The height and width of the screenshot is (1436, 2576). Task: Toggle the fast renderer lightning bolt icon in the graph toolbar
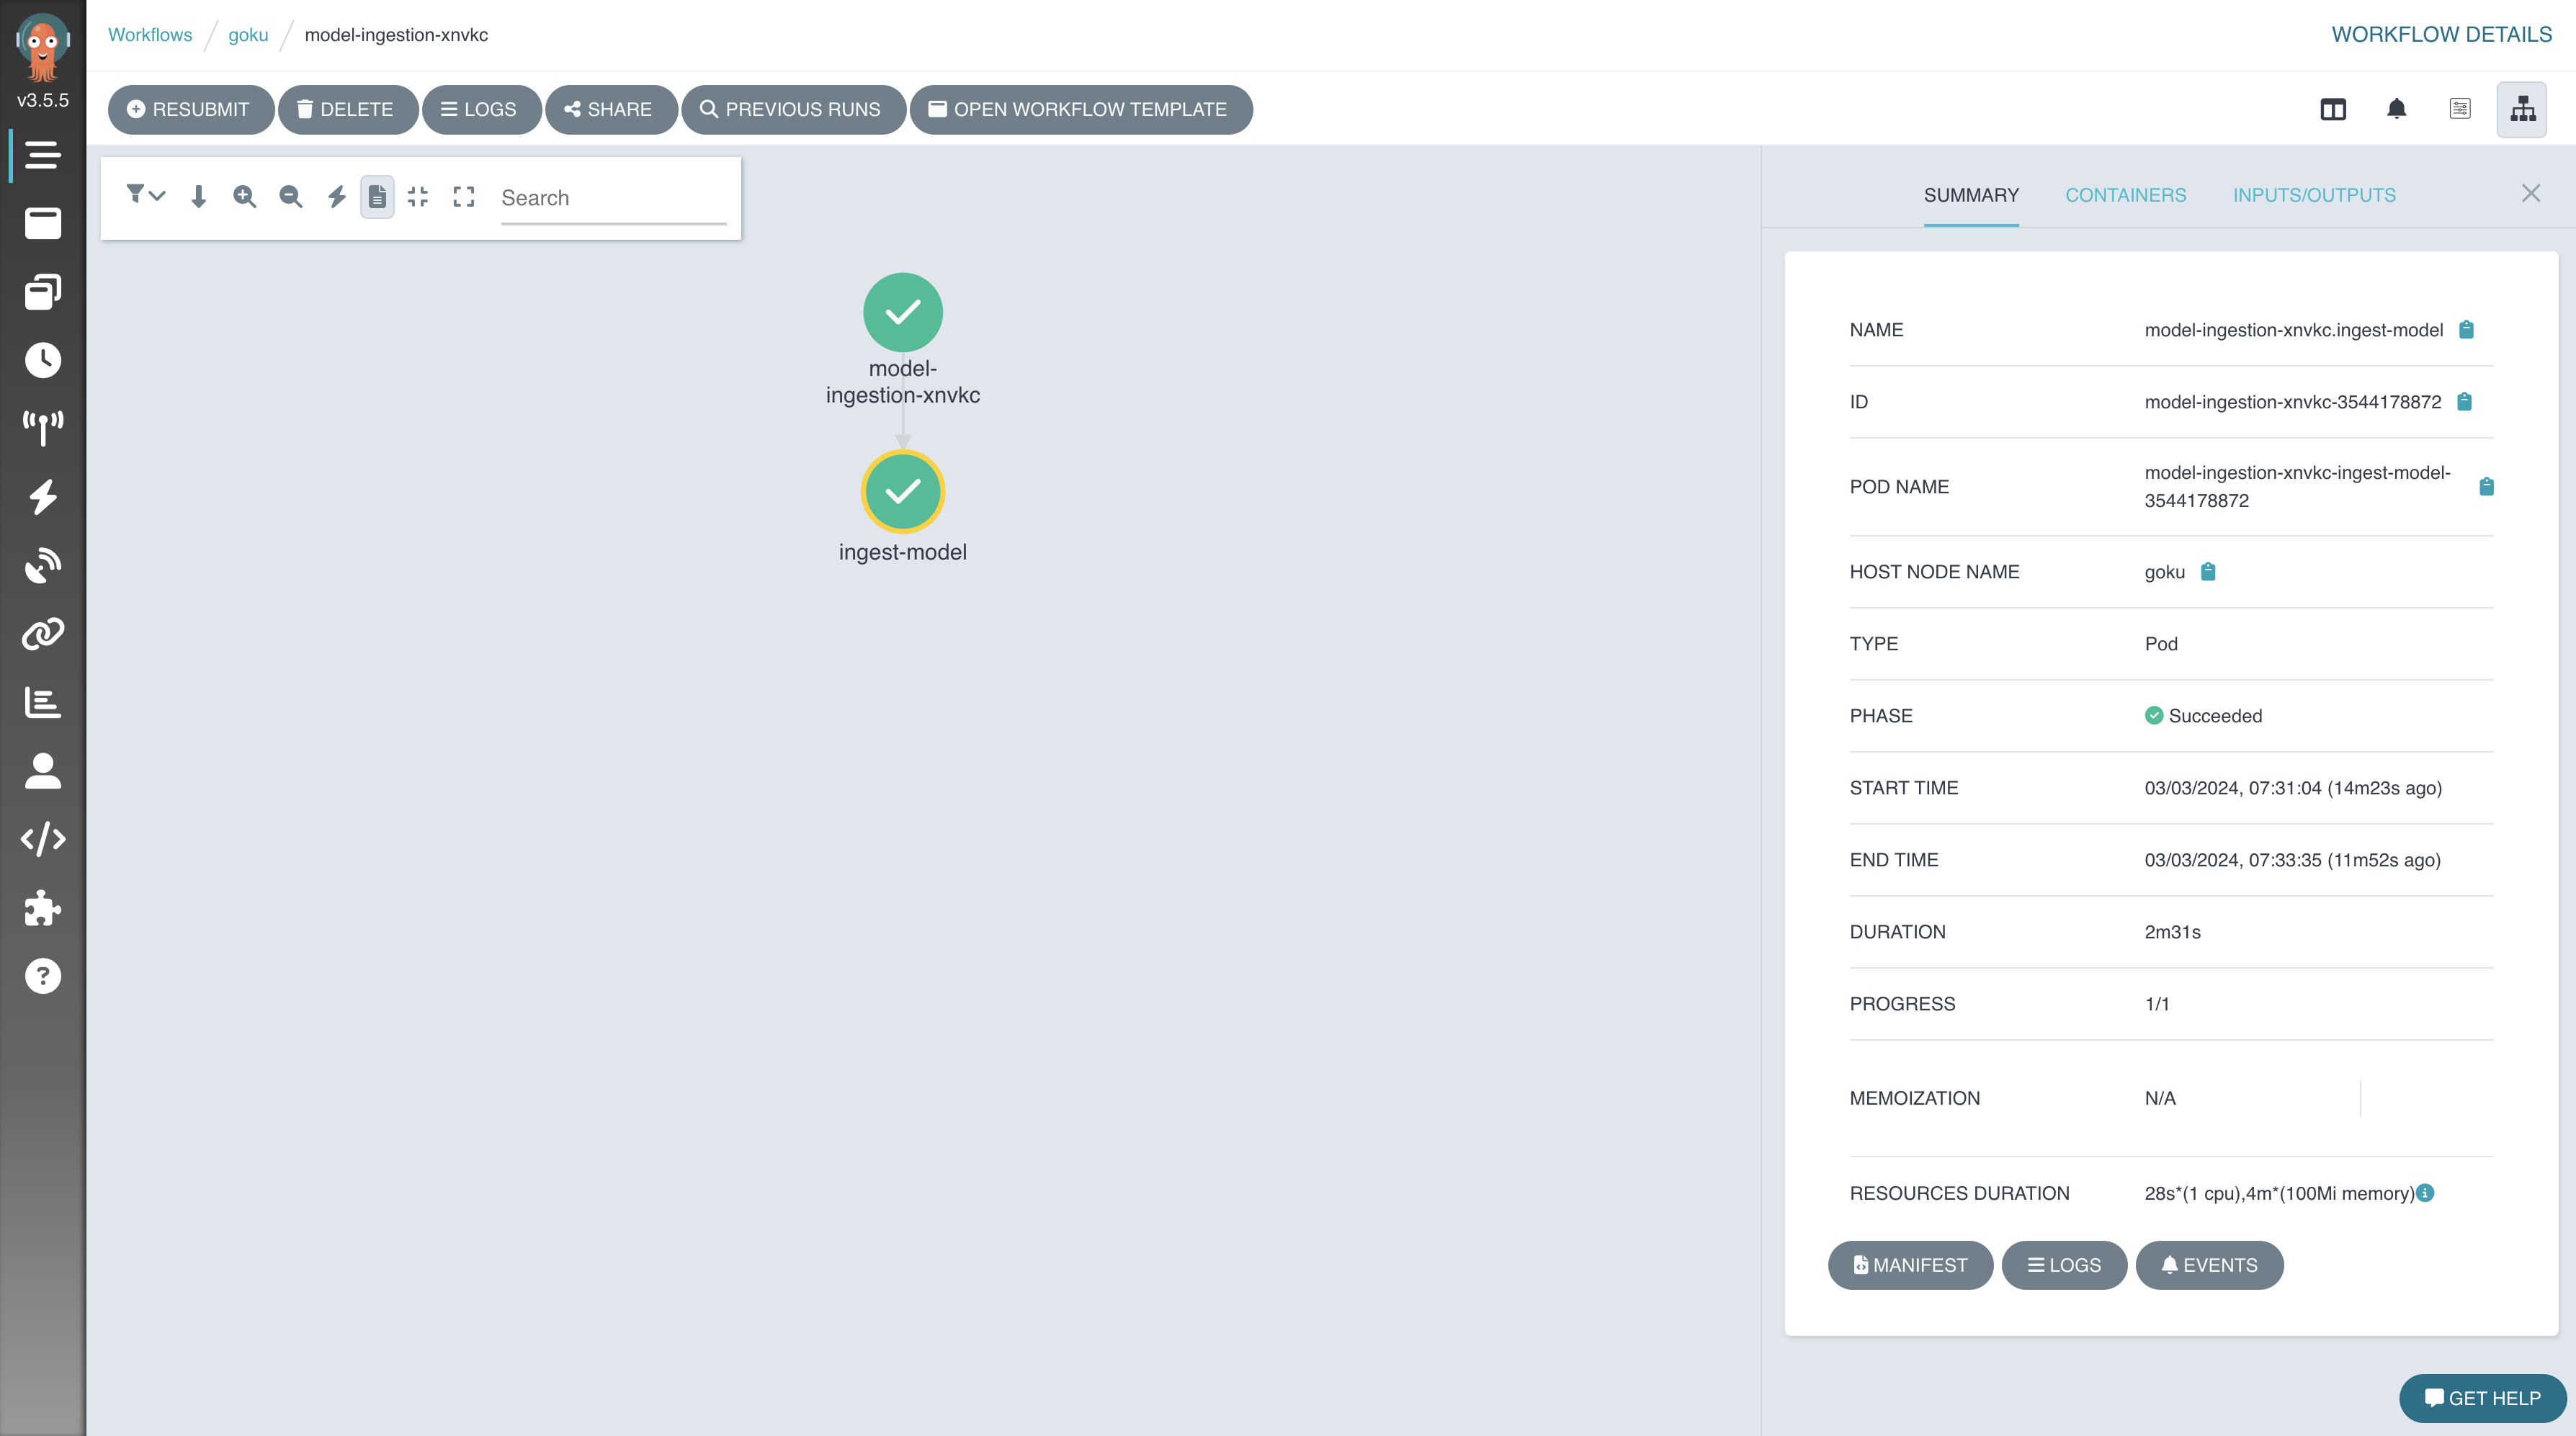point(336,197)
